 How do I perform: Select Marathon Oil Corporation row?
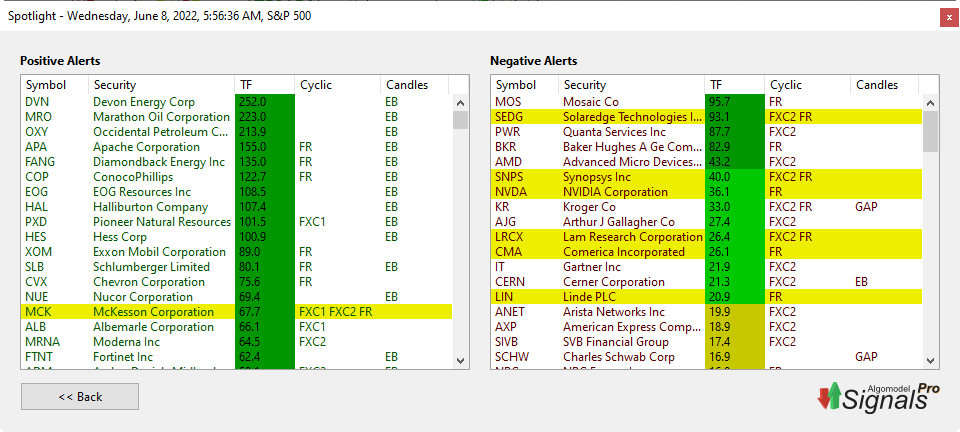coord(237,117)
